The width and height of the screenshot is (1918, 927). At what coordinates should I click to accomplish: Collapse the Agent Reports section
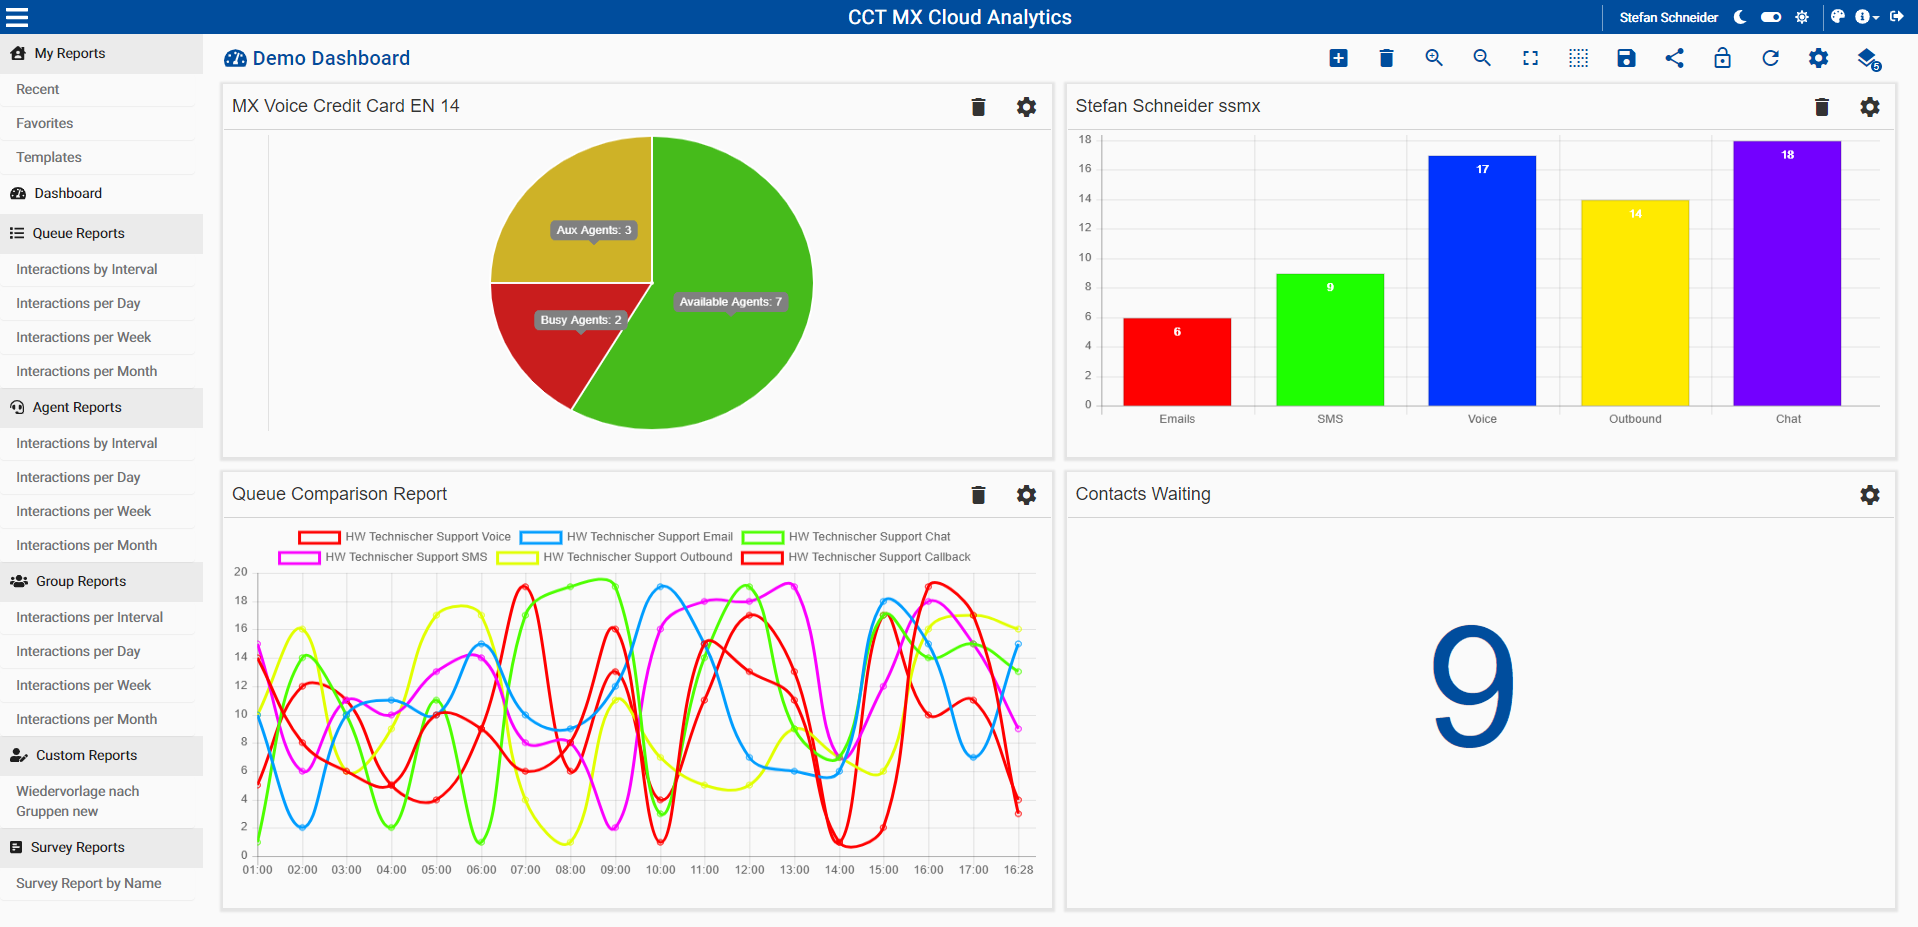coord(76,407)
